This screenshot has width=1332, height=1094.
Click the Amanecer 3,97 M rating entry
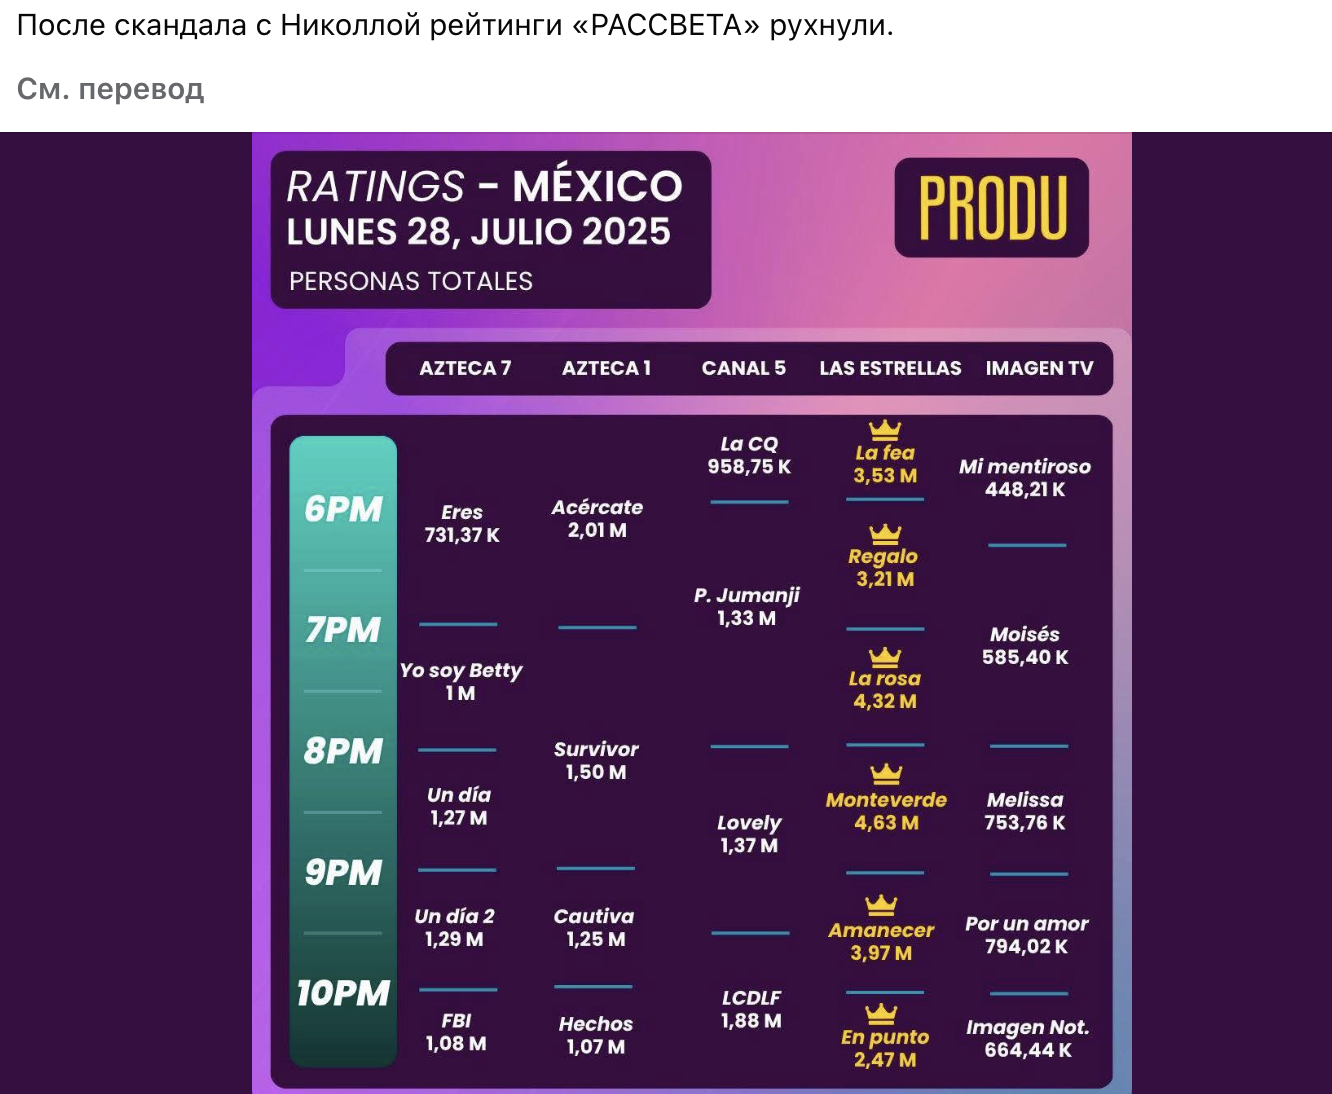pyautogui.click(x=881, y=941)
